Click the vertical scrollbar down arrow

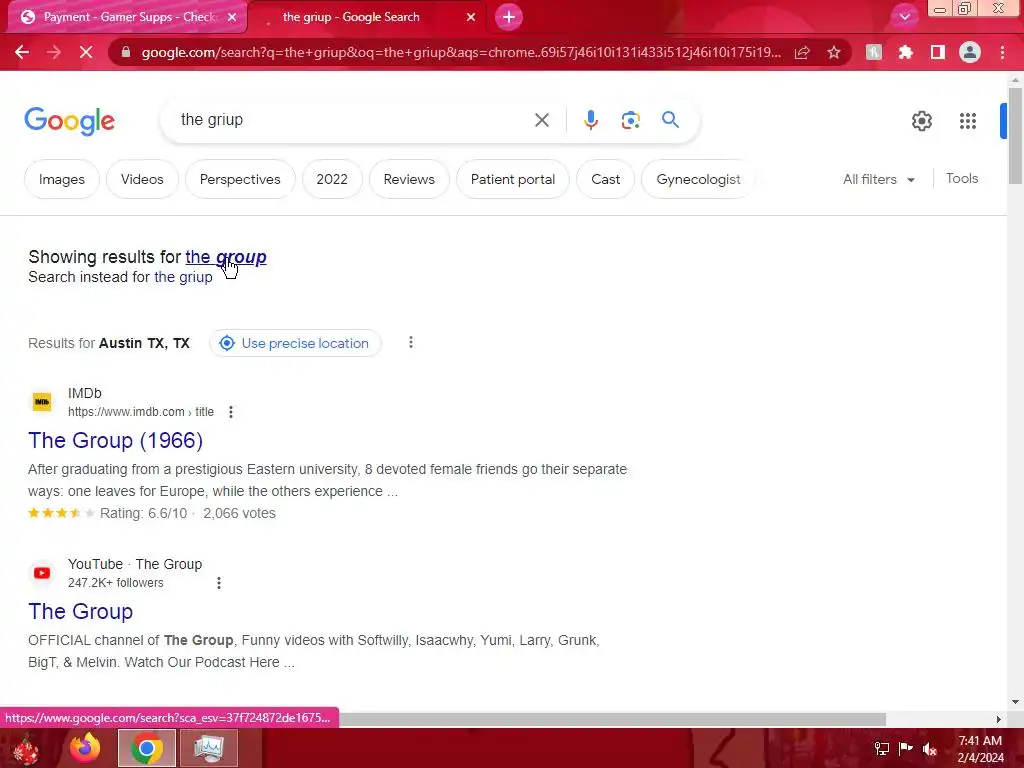1014,702
